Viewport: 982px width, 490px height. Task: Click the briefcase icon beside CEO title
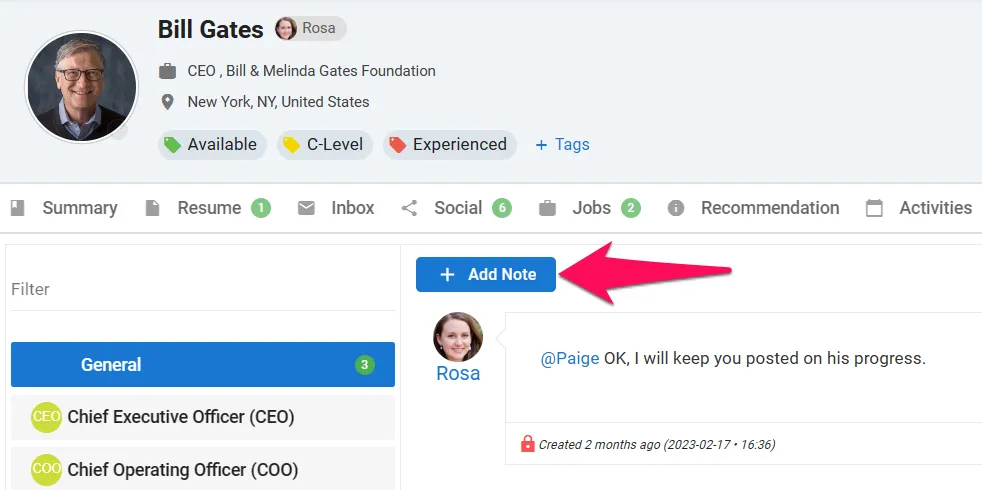pos(167,71)
